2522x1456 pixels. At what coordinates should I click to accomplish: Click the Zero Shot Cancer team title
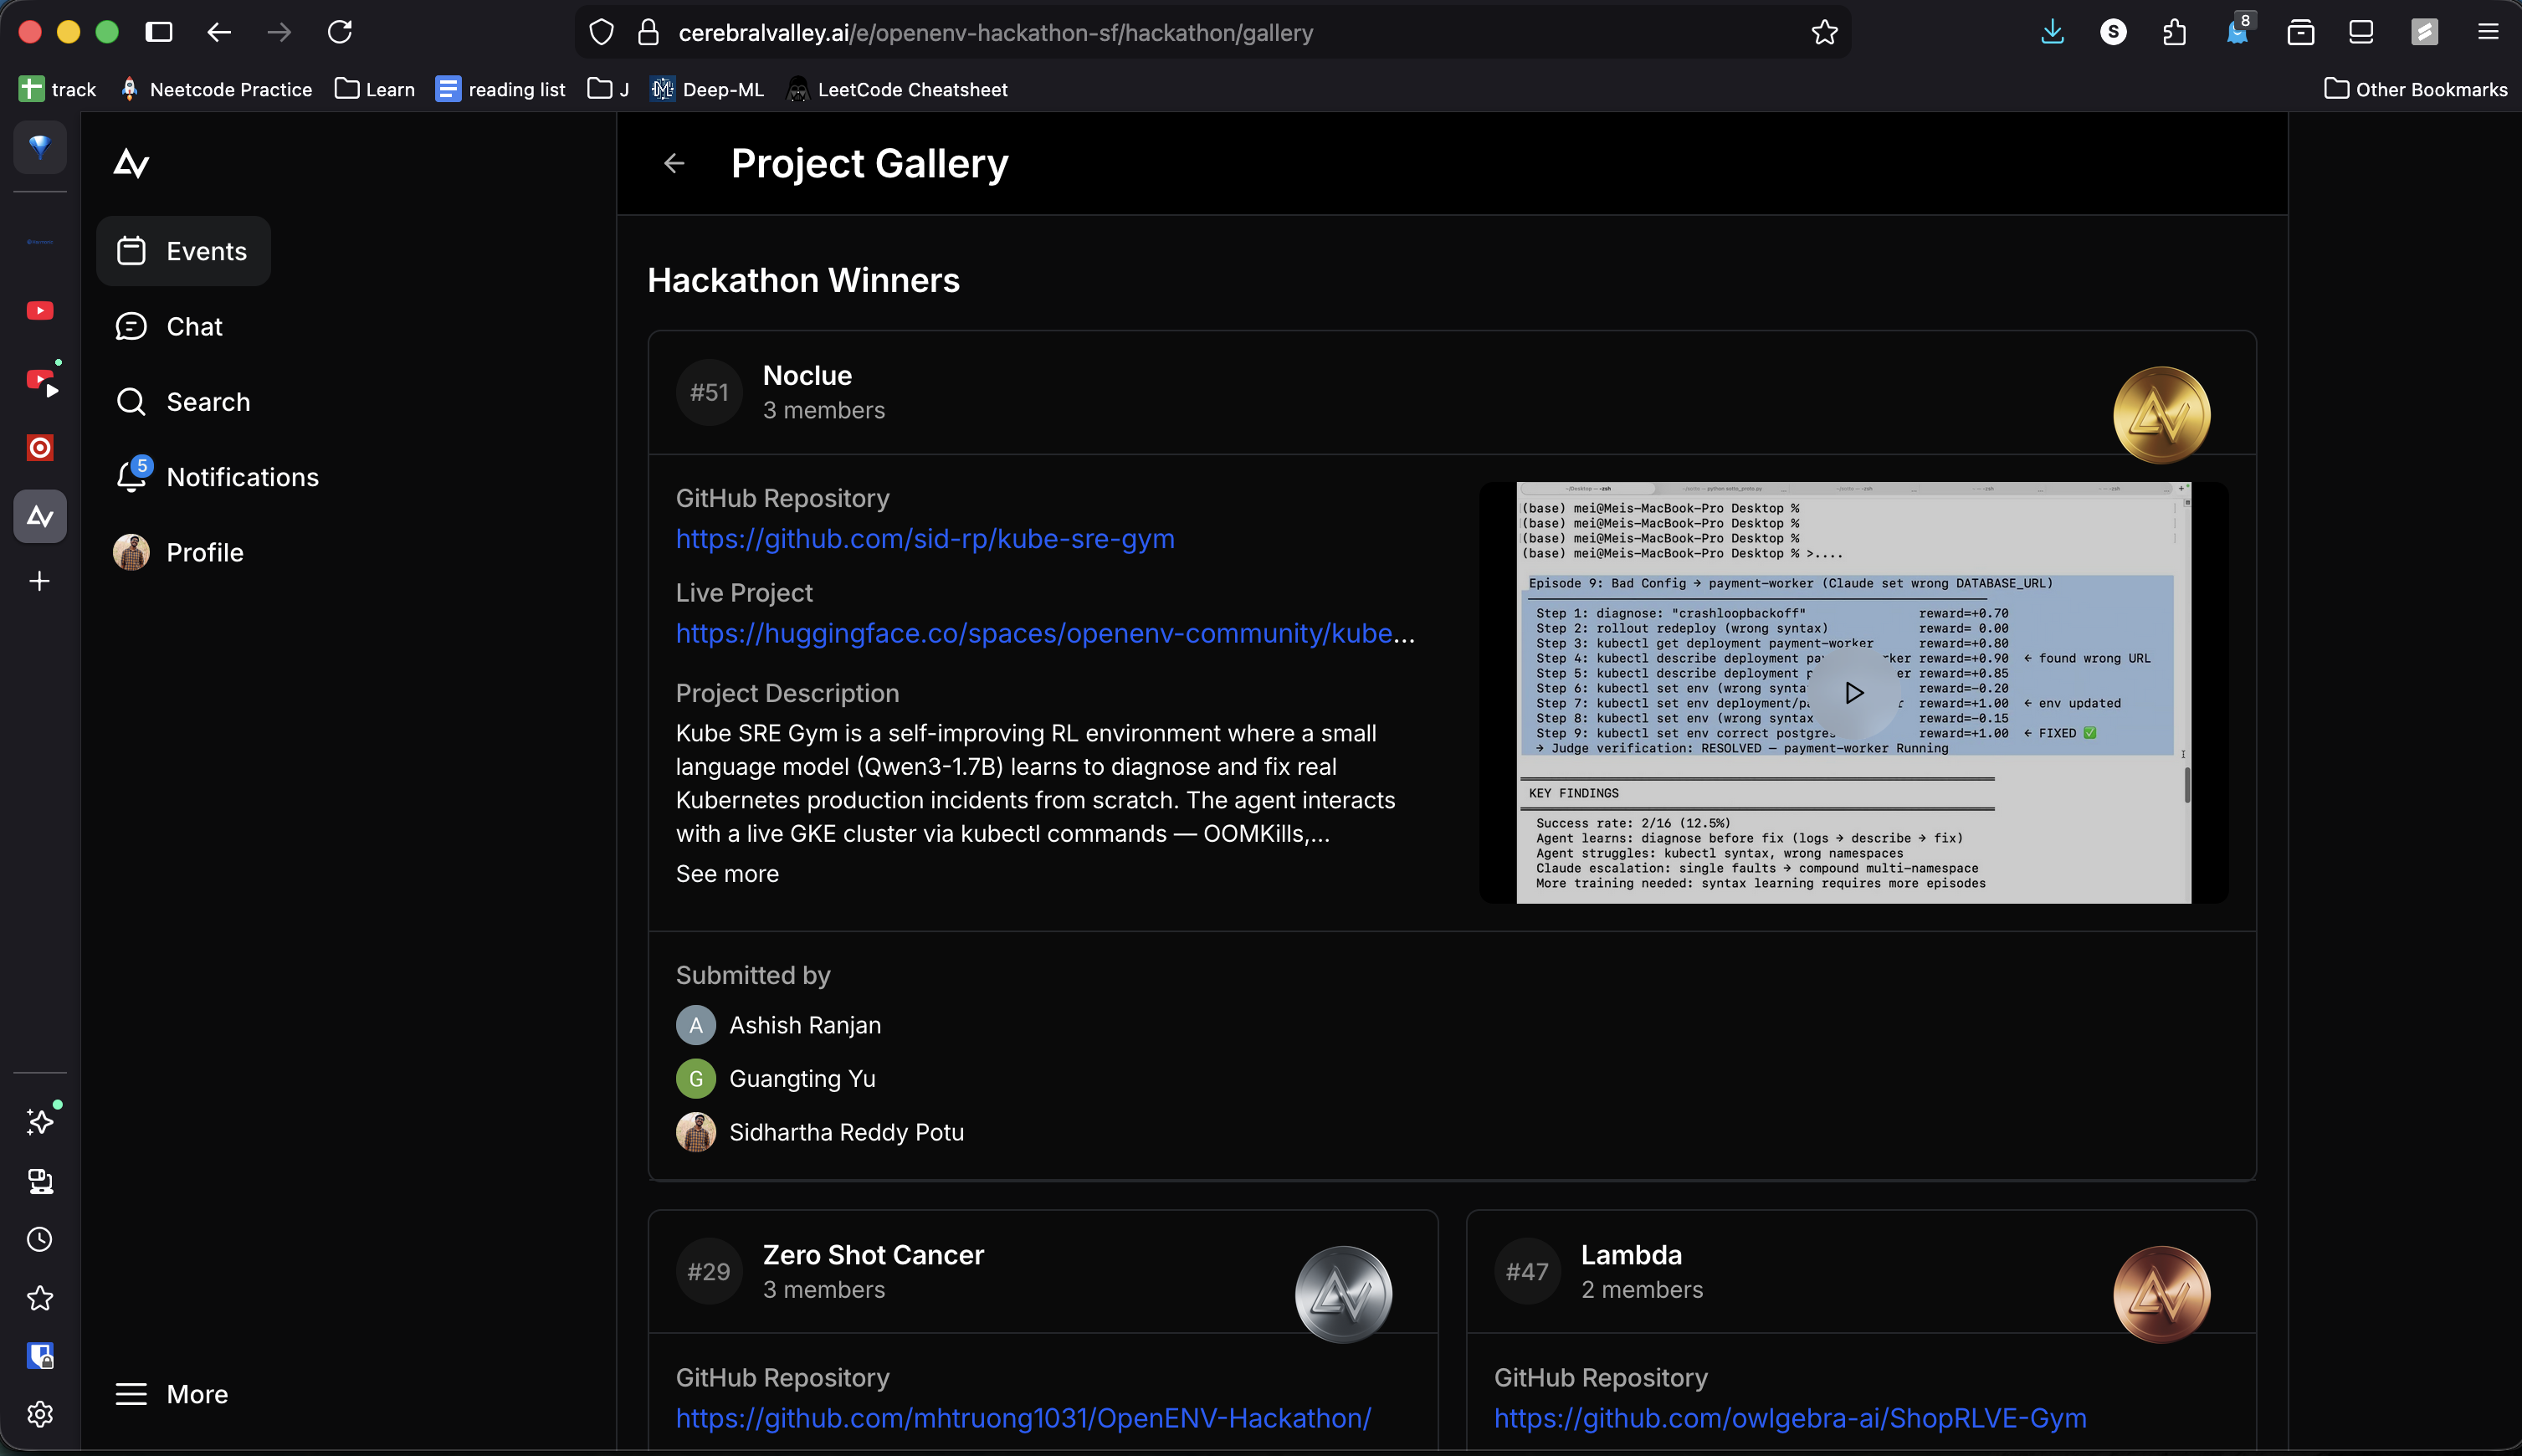(x=873, y=1254)
